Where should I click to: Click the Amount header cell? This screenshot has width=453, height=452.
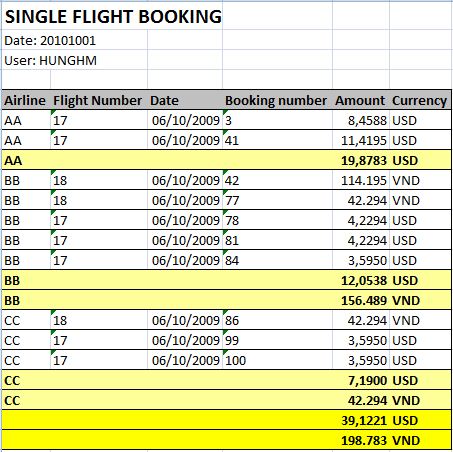(x=361, y=100)
